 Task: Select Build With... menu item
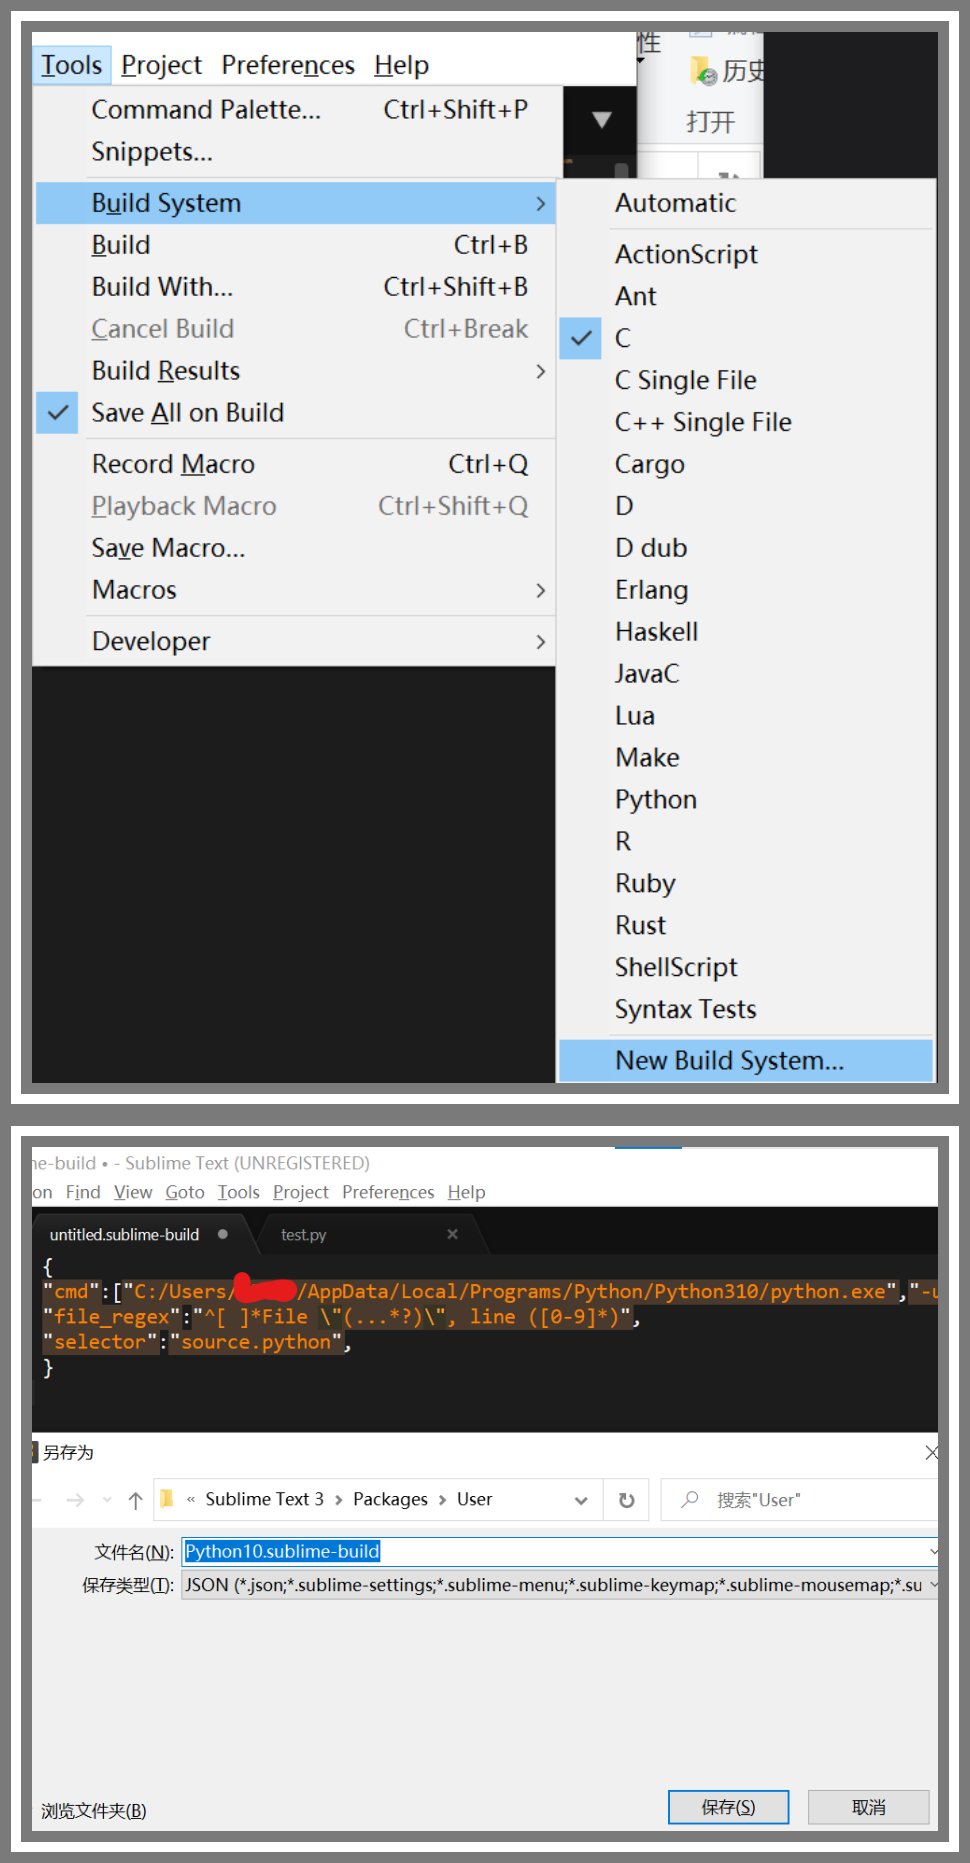click(x=296, y=287)
